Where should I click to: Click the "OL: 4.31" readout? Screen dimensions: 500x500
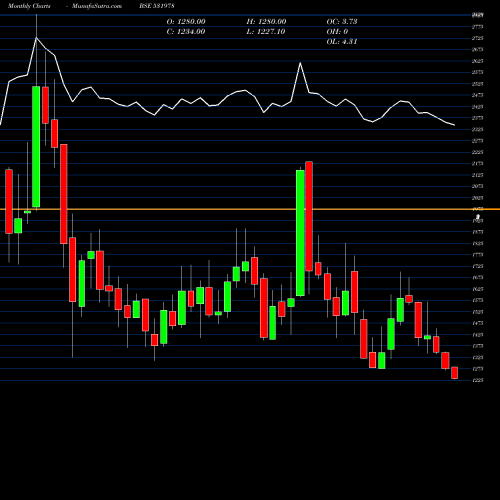(x=342, y=42)
